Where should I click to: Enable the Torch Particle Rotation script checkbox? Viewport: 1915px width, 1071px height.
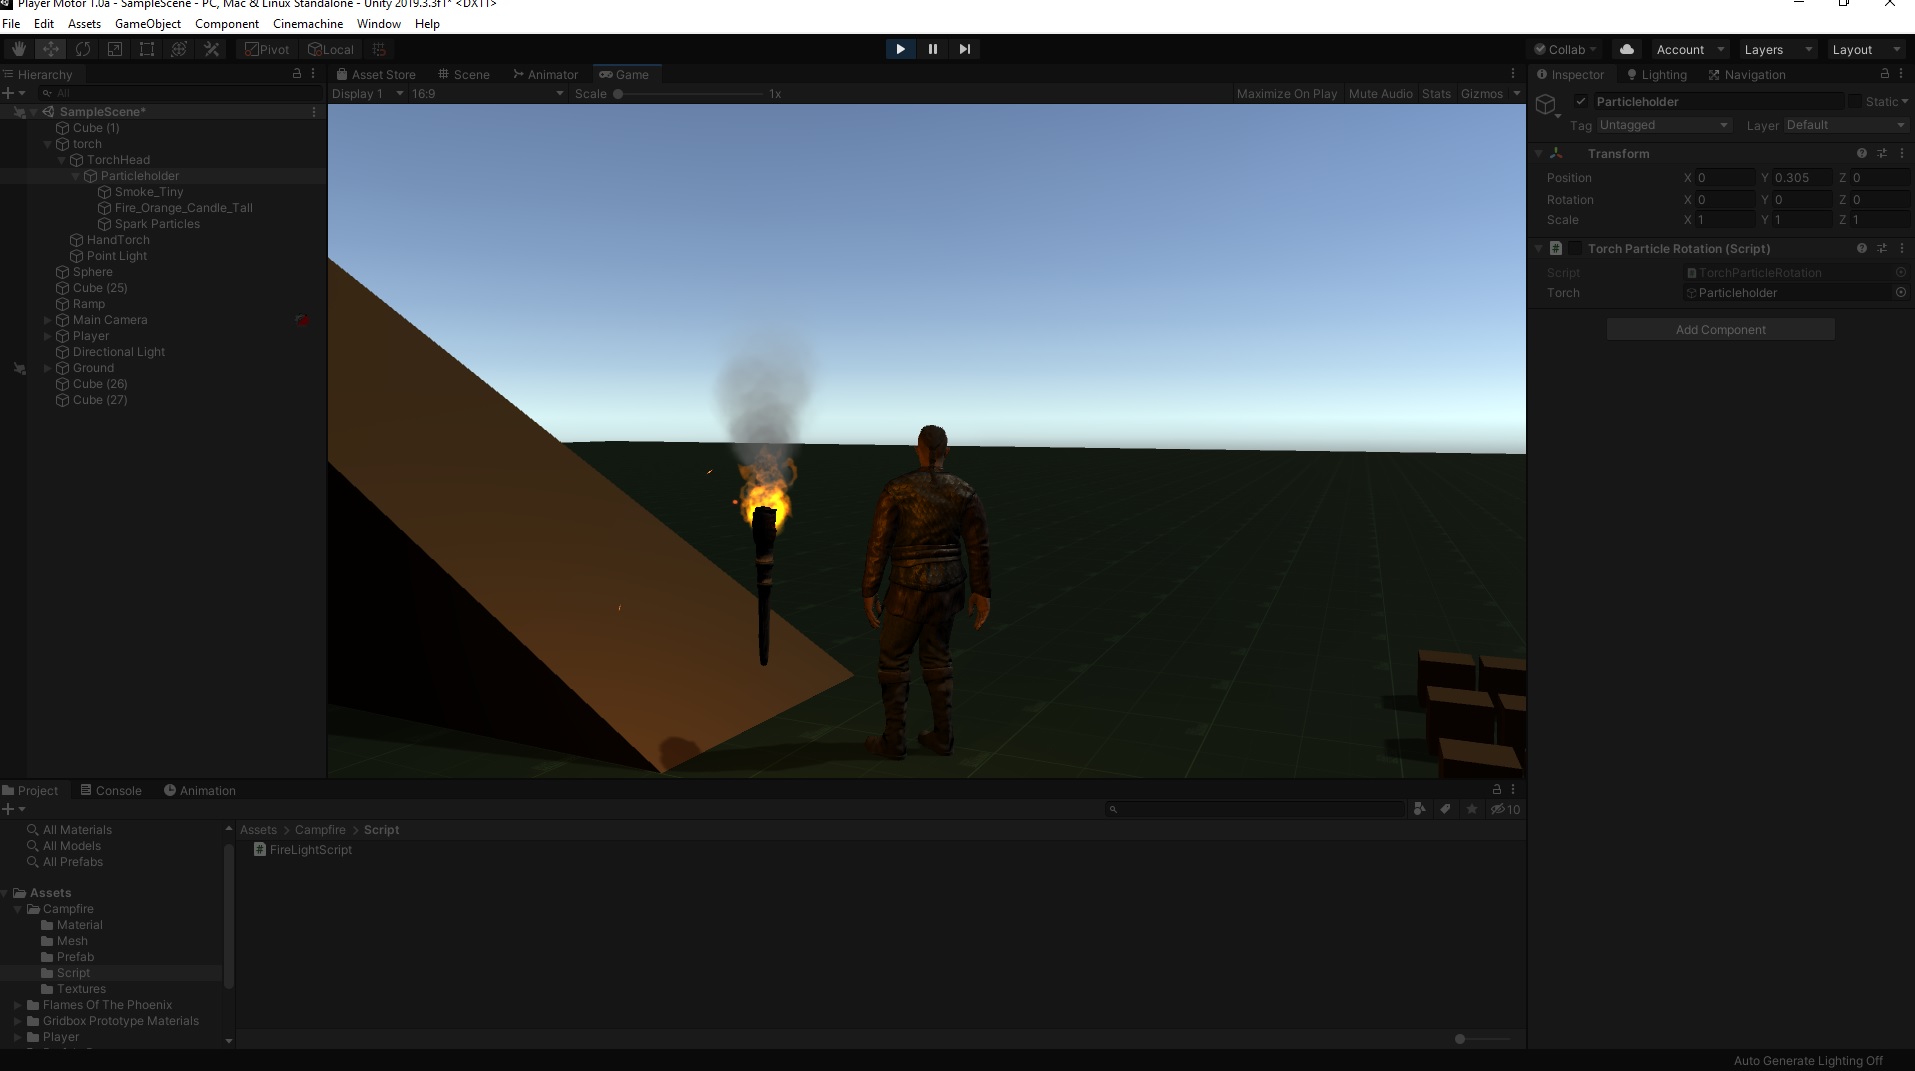click(x=1573, y=248)
